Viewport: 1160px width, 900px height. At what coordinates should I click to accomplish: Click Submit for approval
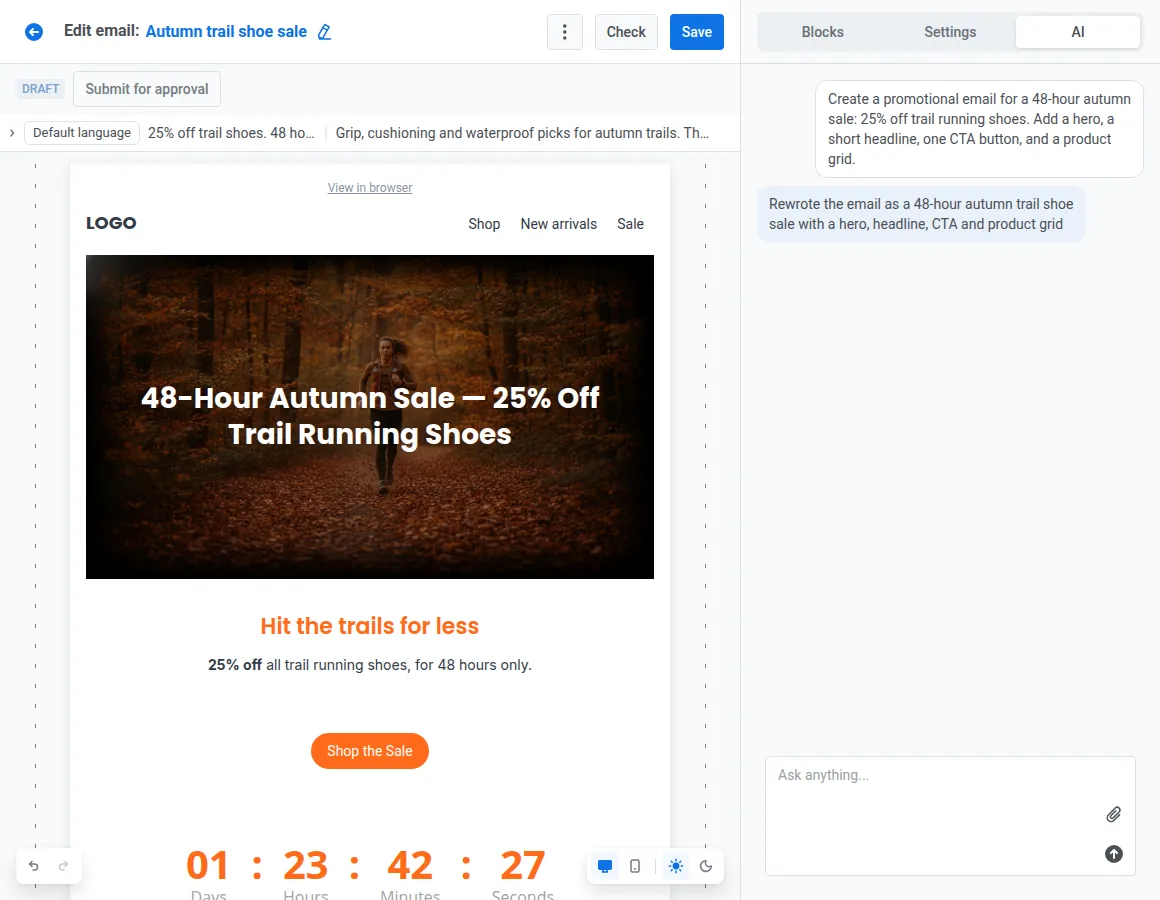pos(146,89)
